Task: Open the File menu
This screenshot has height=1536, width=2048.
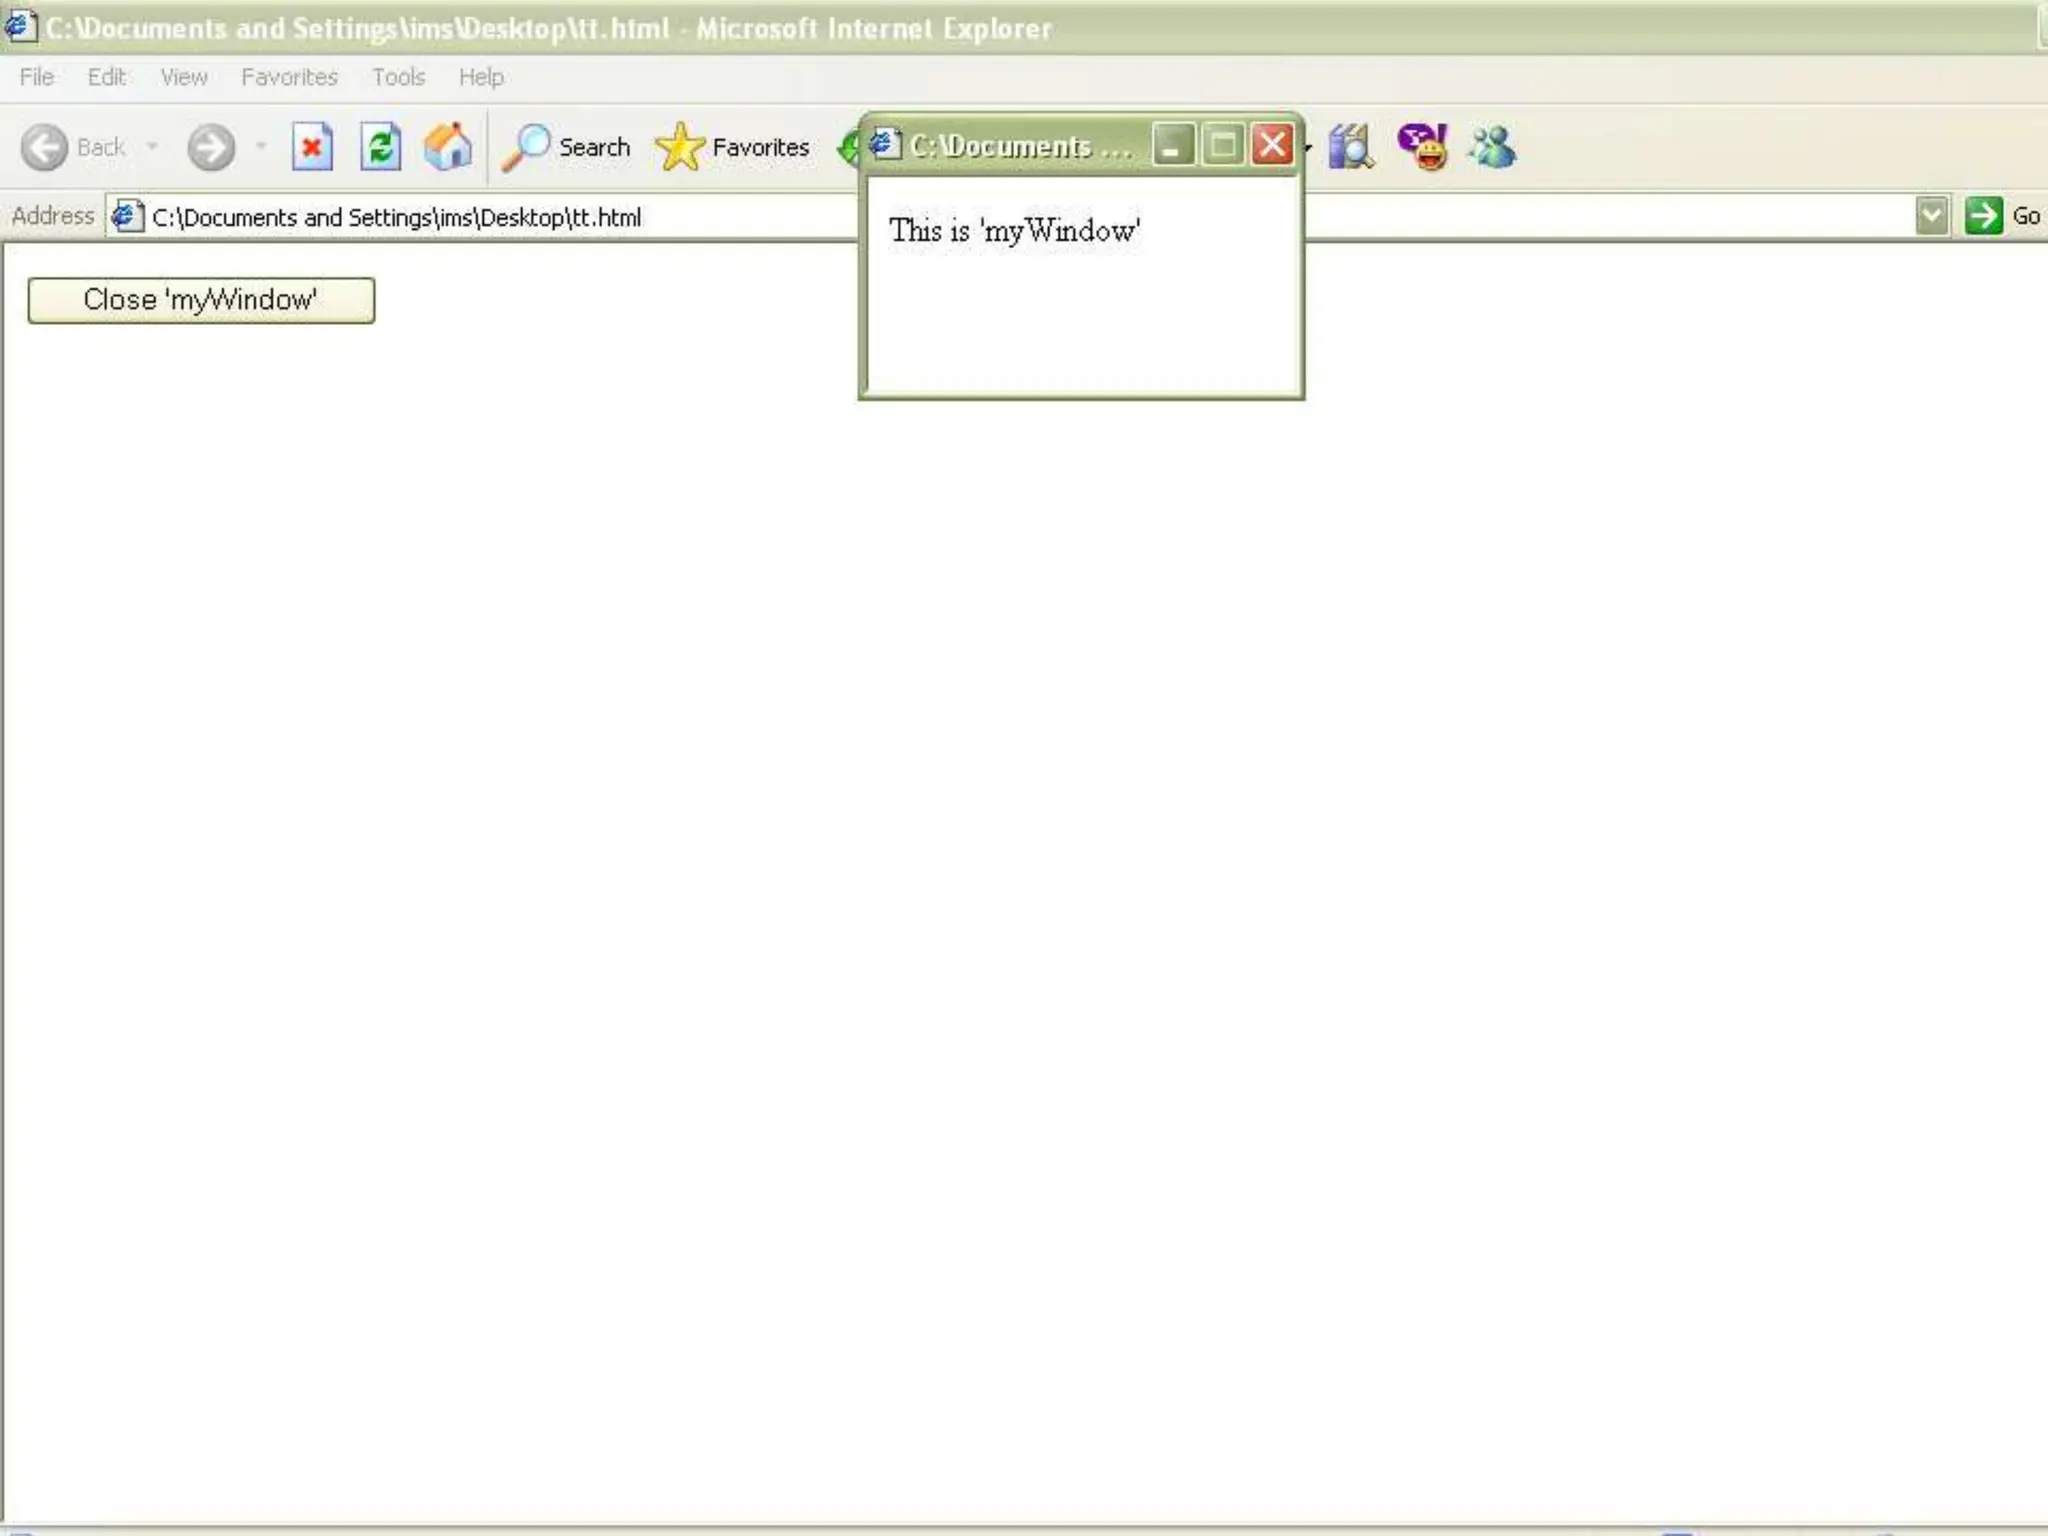Action: pos(37,77)
